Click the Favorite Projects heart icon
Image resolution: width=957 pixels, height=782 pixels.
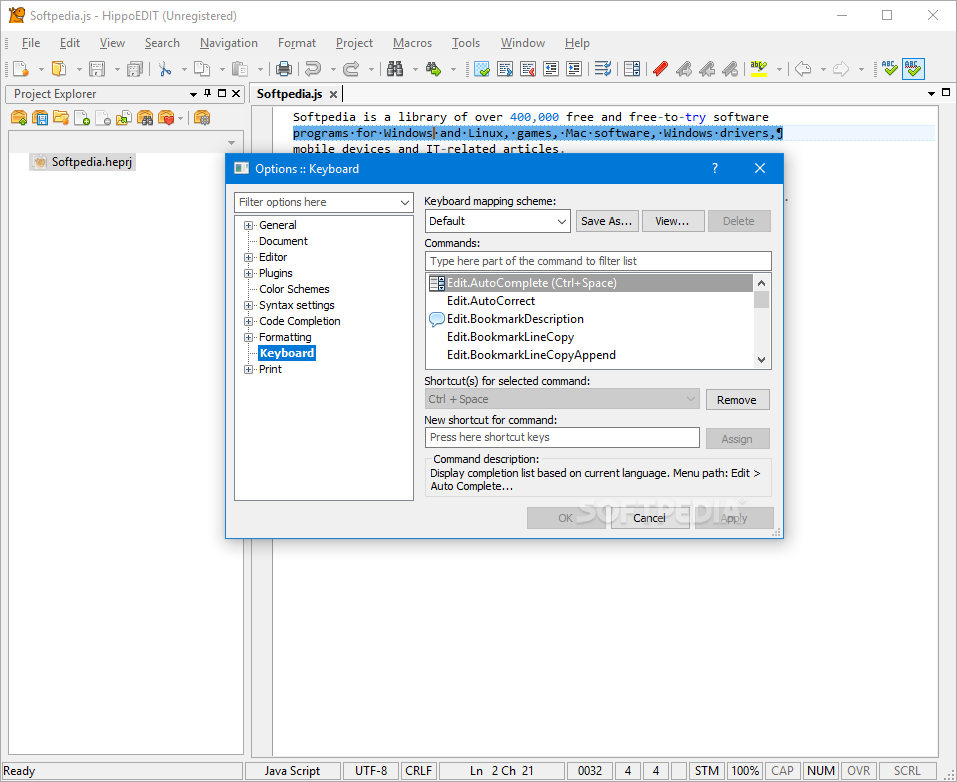click(166, 118)
